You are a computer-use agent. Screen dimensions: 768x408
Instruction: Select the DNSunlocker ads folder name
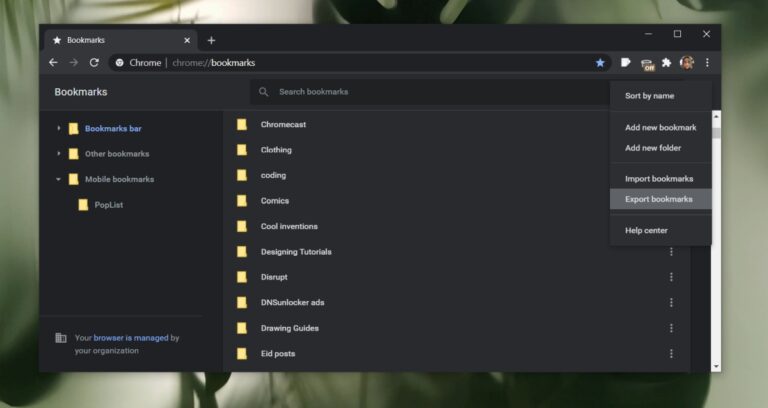pyautogui.click(x=292, y=303)
